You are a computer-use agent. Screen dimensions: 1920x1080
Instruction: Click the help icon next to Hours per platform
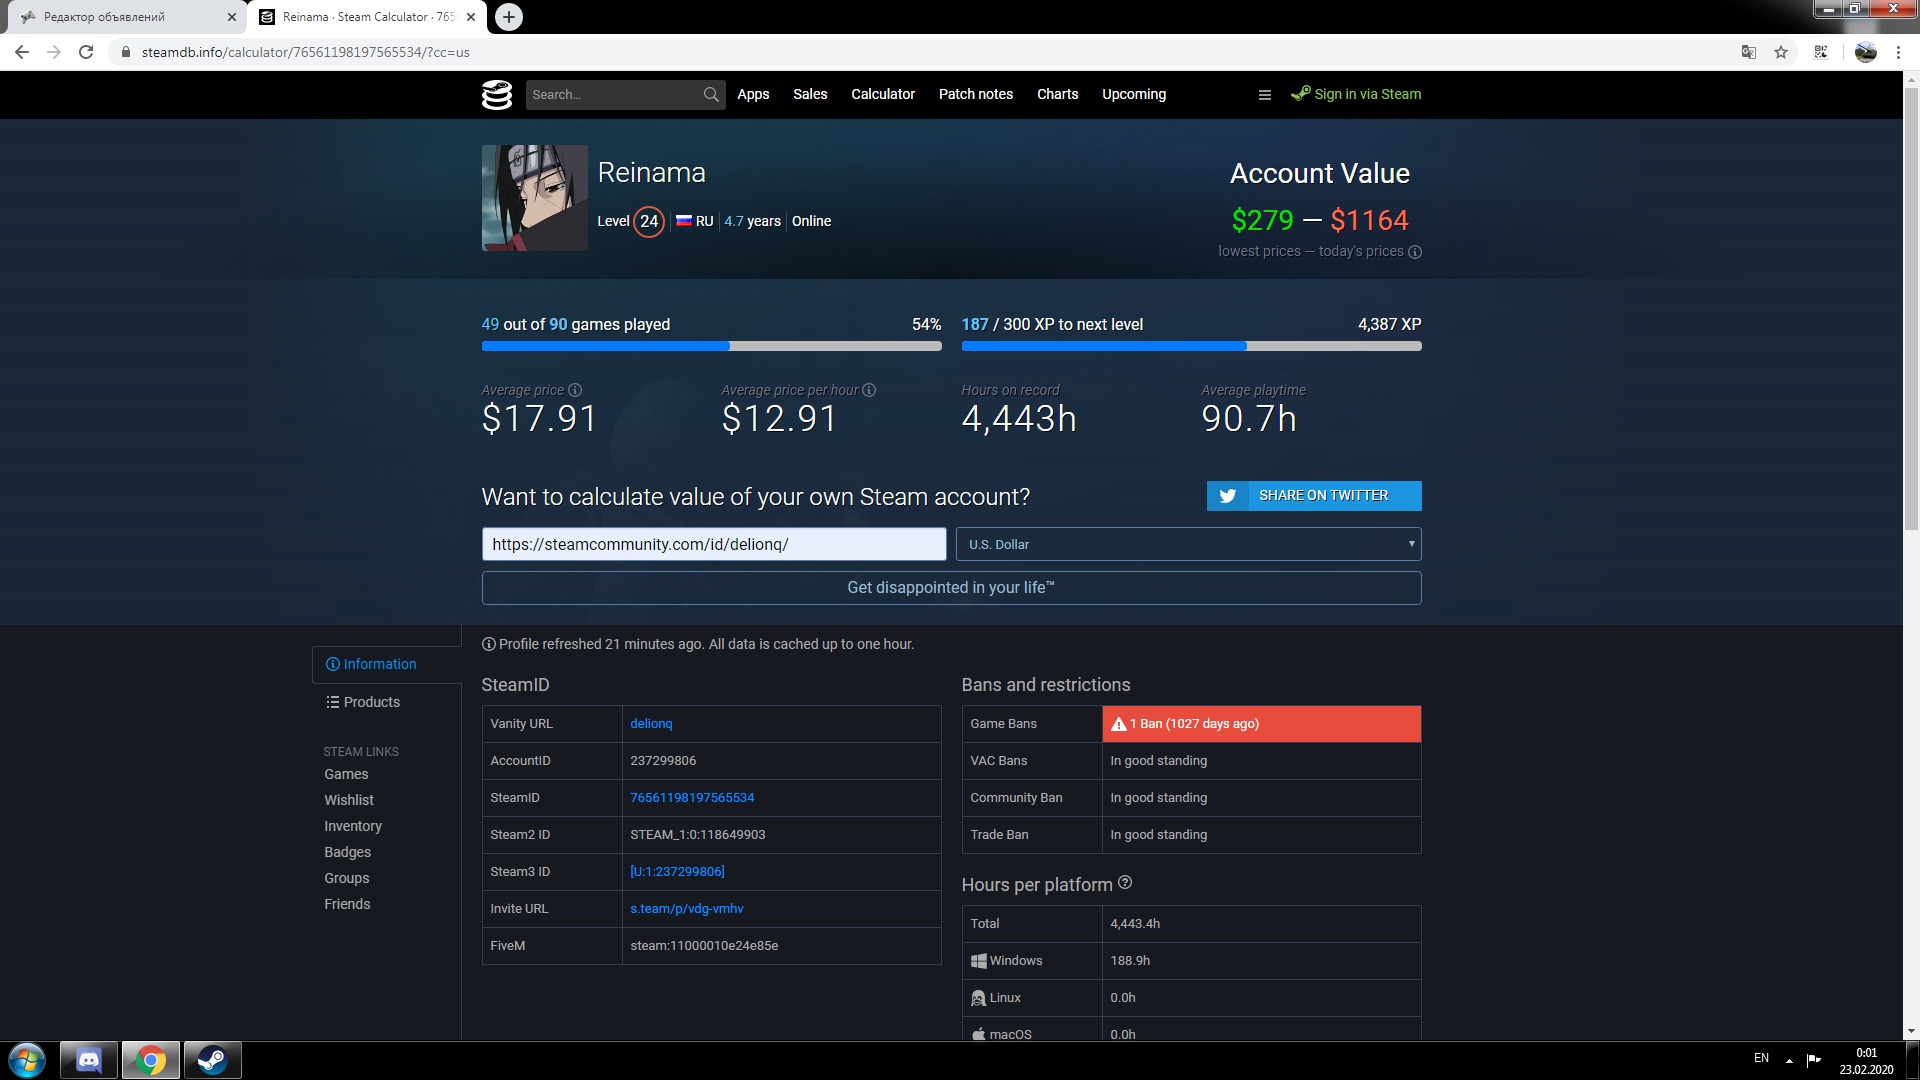(1125, 882)
